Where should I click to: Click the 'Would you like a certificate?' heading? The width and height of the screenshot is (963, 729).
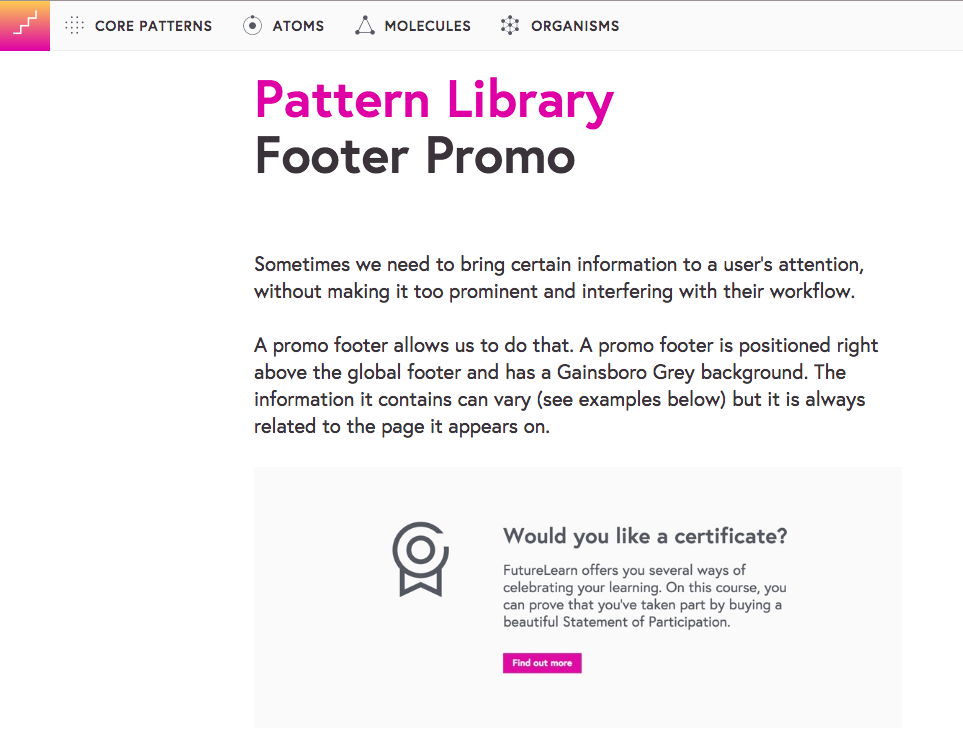(x=645, y=536)
